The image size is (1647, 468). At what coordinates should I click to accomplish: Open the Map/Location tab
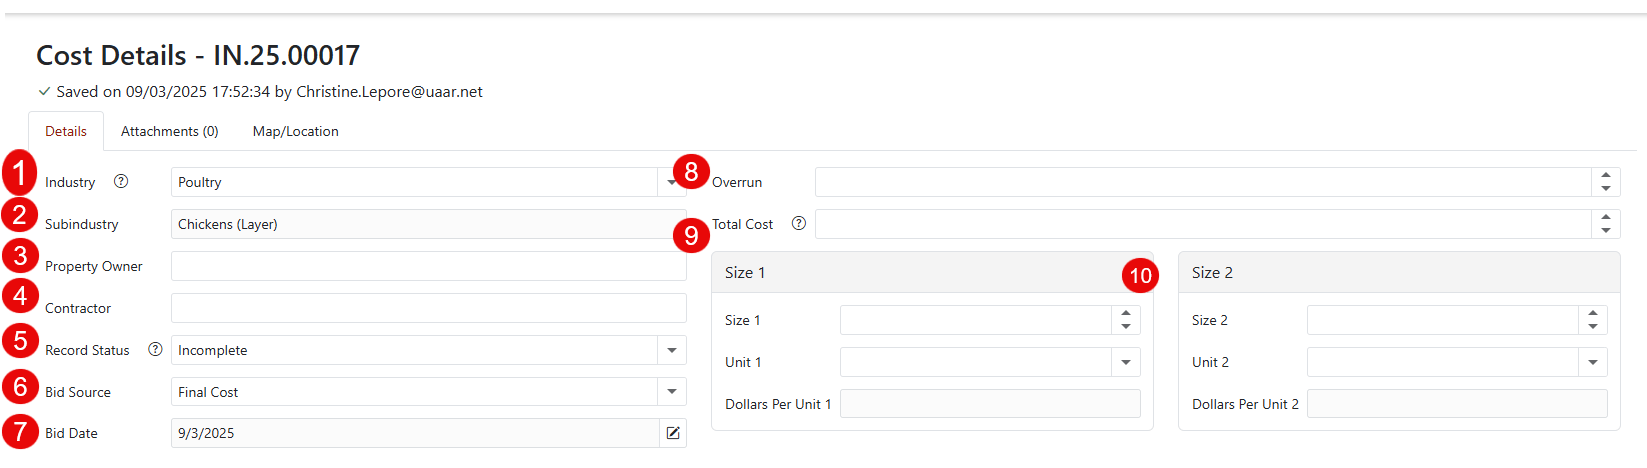coord(295,131)
